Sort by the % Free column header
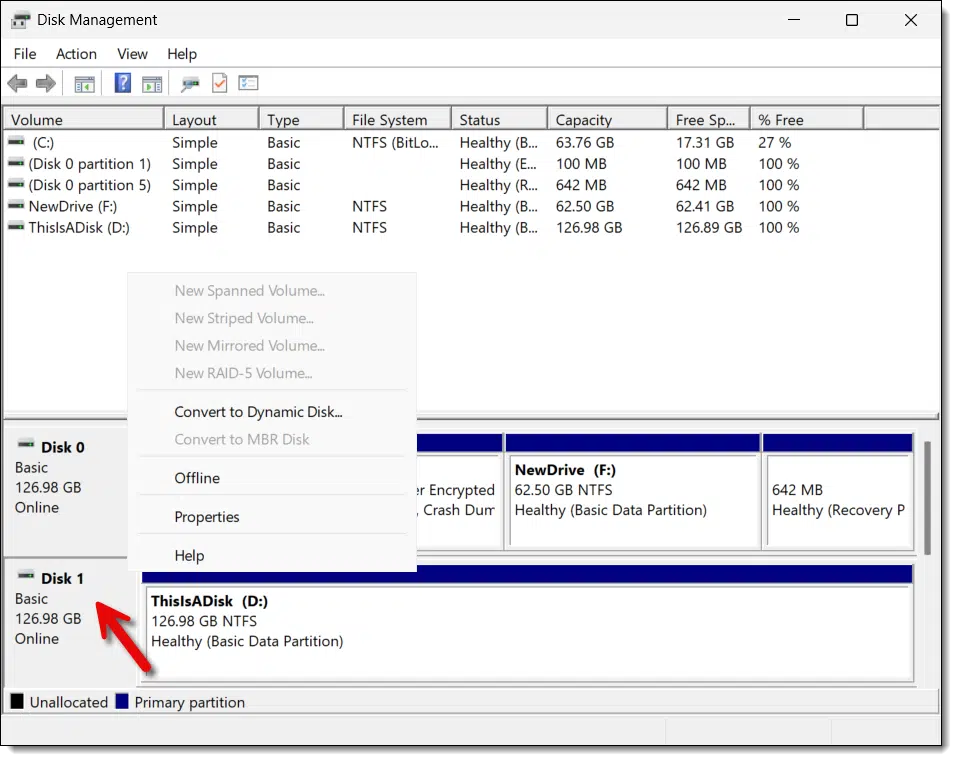Screen dimensions: 957x761 [x=807, y=119]
